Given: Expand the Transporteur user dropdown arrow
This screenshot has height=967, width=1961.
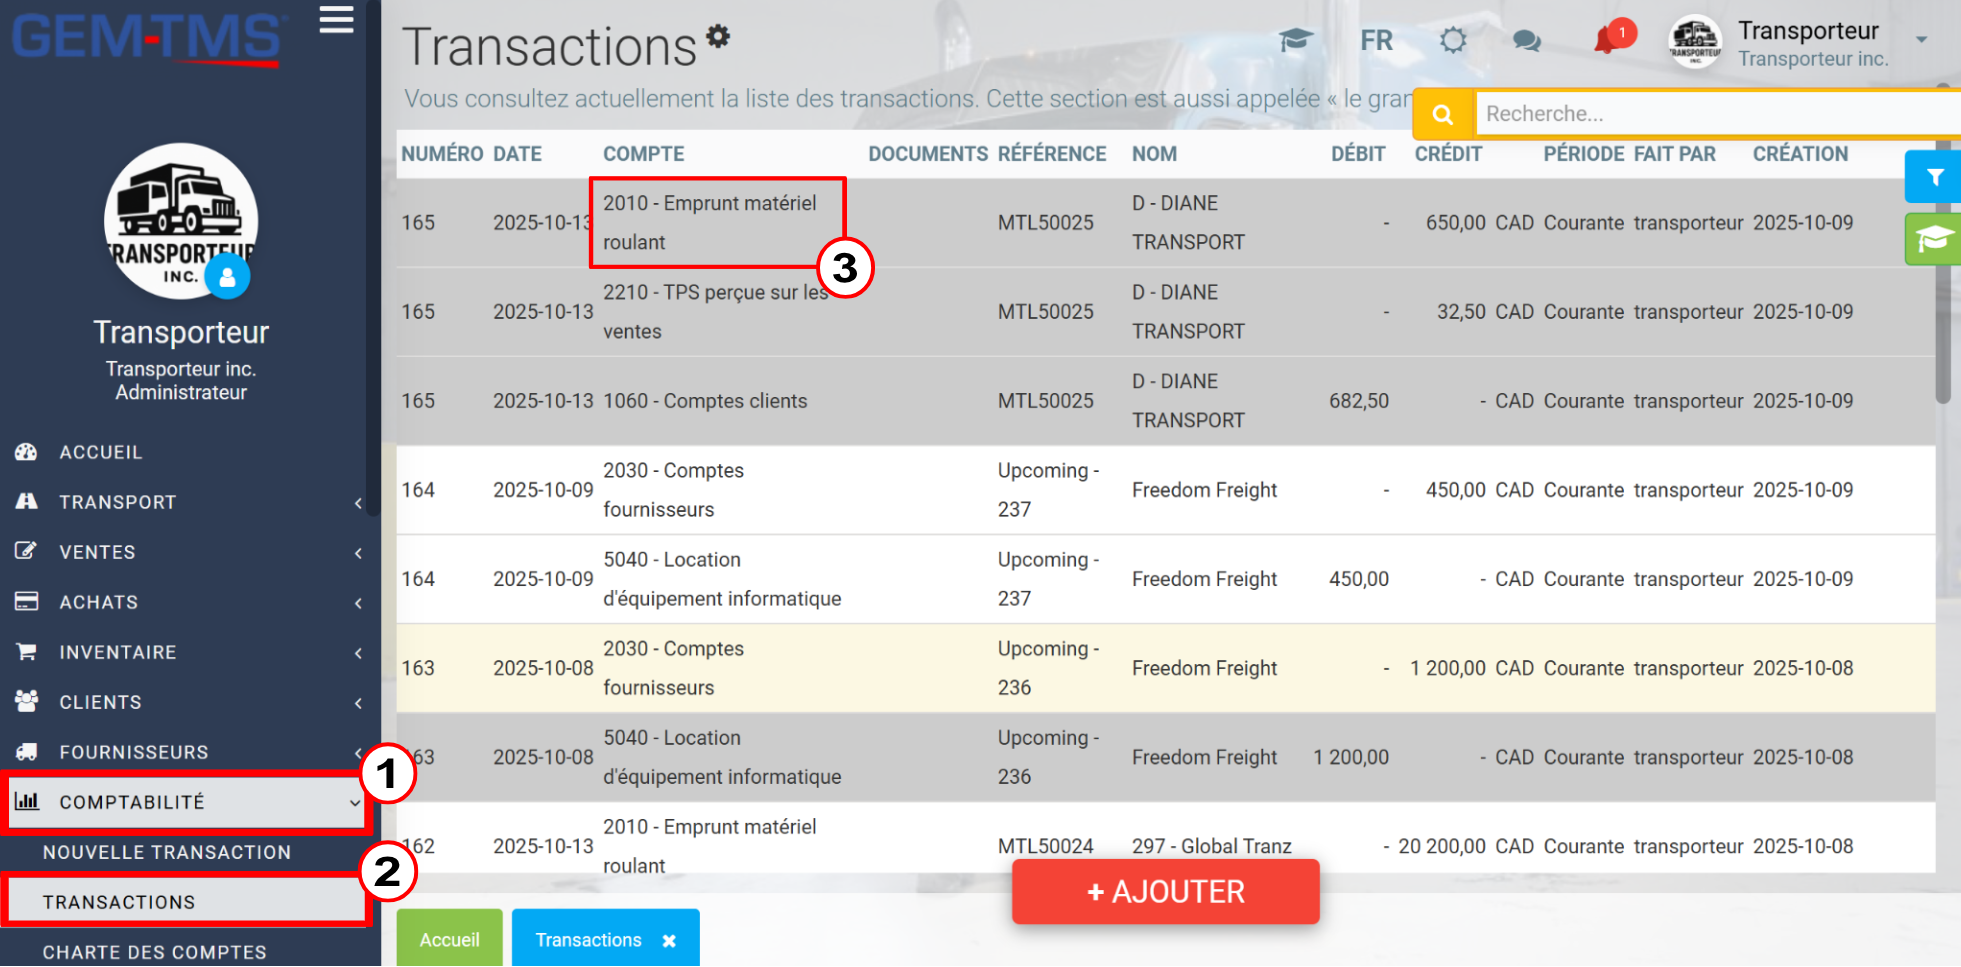Looking at the screenshot, I should click(1921, 40).
